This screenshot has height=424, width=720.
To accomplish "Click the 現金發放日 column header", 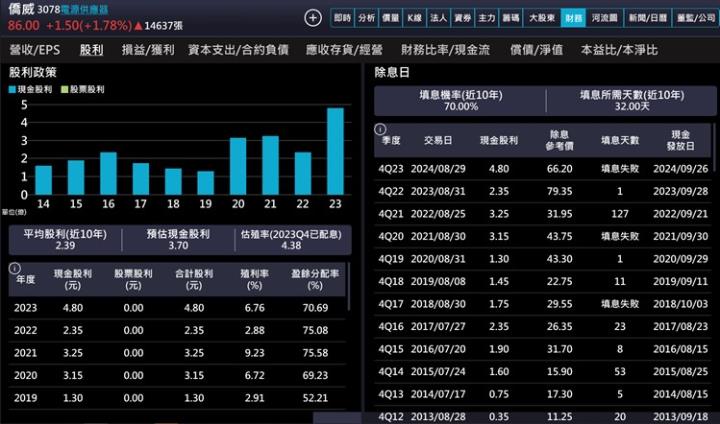I will 681,140.
